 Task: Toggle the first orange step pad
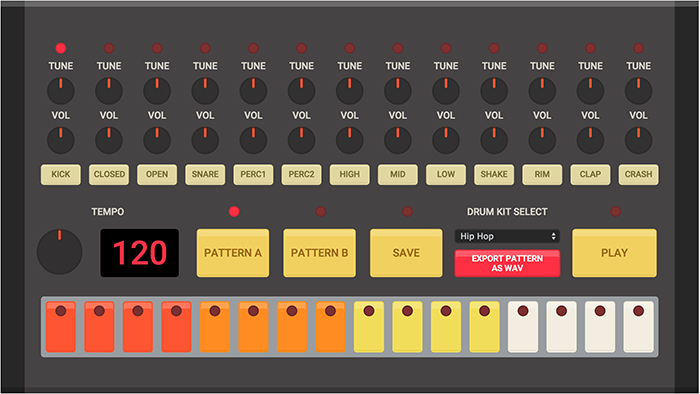215,327
